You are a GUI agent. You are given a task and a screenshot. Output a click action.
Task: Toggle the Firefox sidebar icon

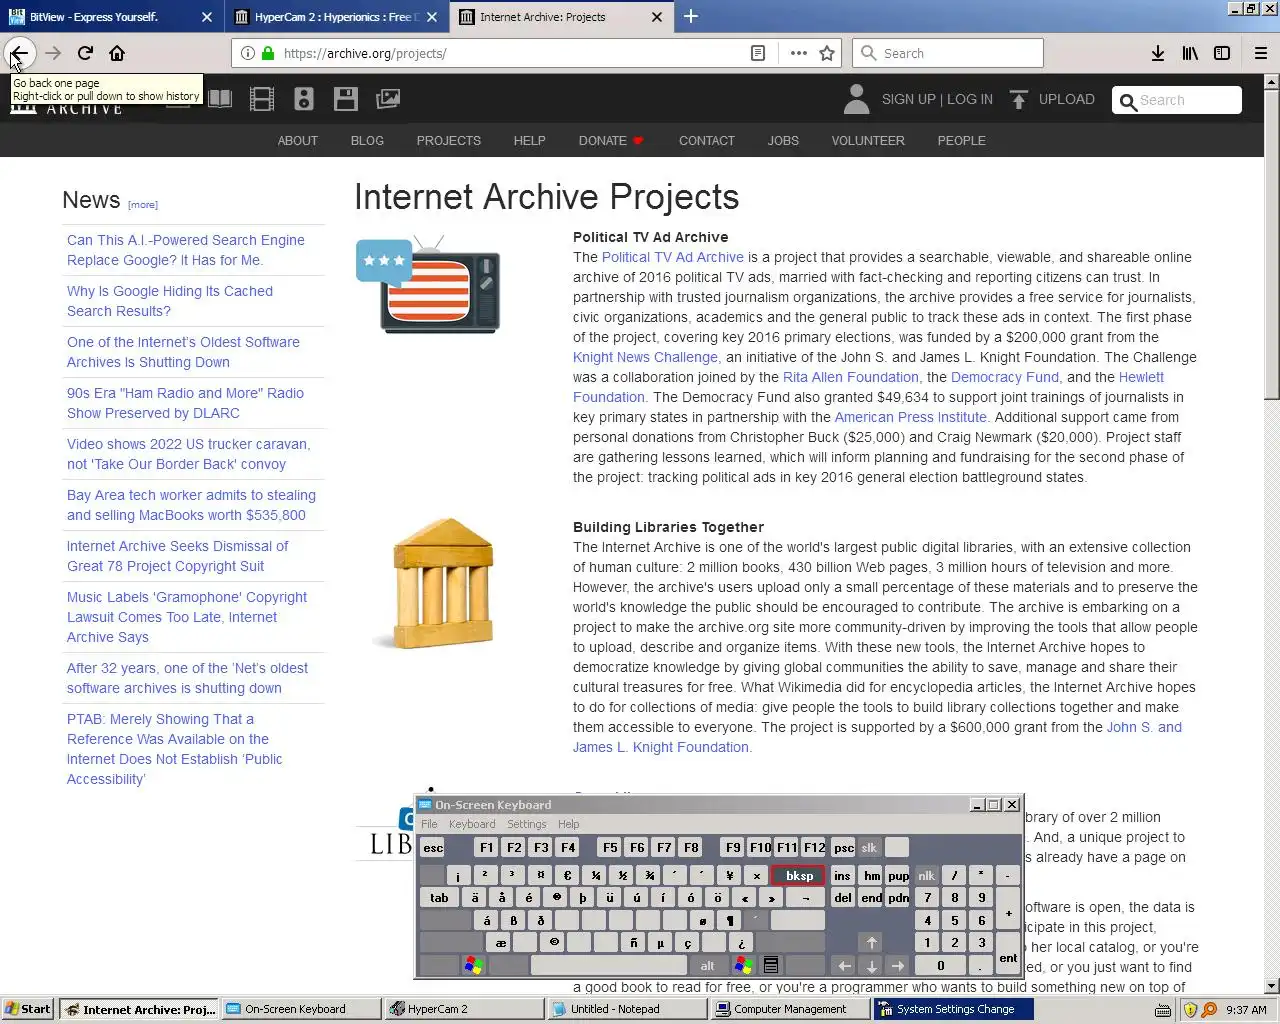1222,53
